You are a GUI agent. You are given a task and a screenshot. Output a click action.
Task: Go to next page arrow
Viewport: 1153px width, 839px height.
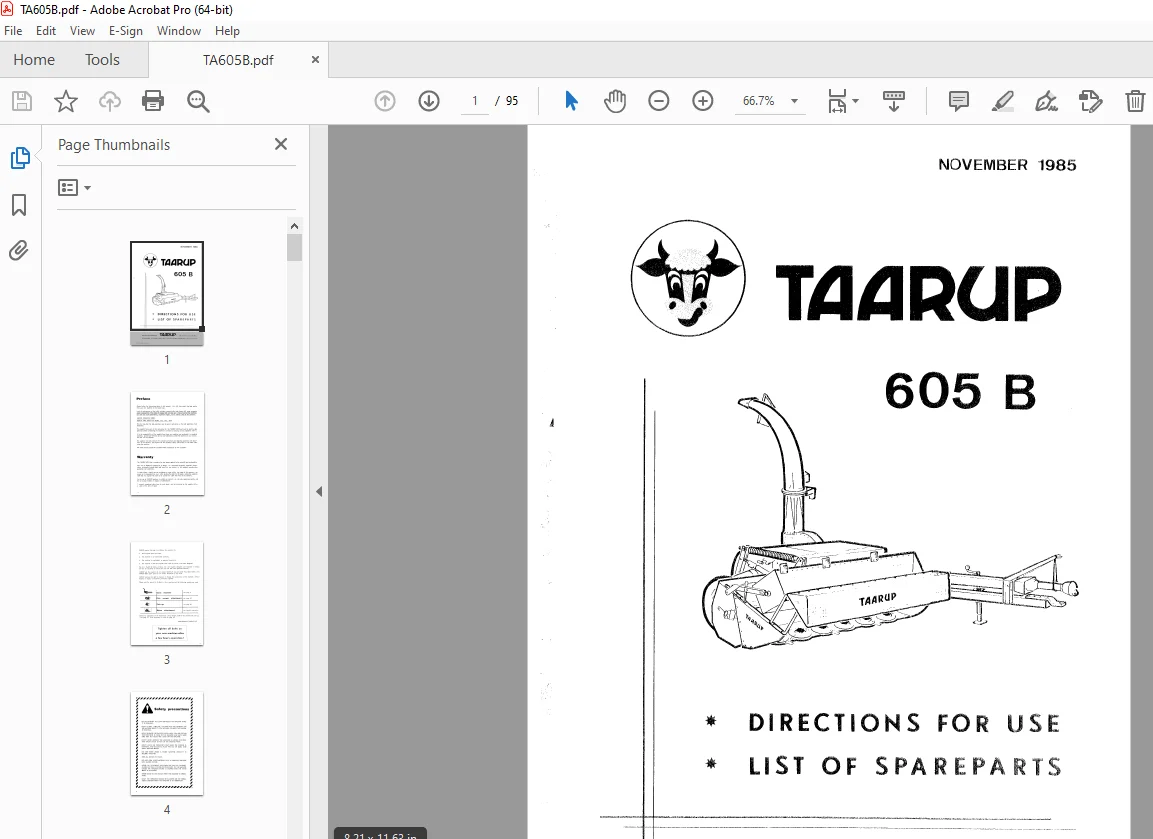pyautogui.click(x=429, y=101)
